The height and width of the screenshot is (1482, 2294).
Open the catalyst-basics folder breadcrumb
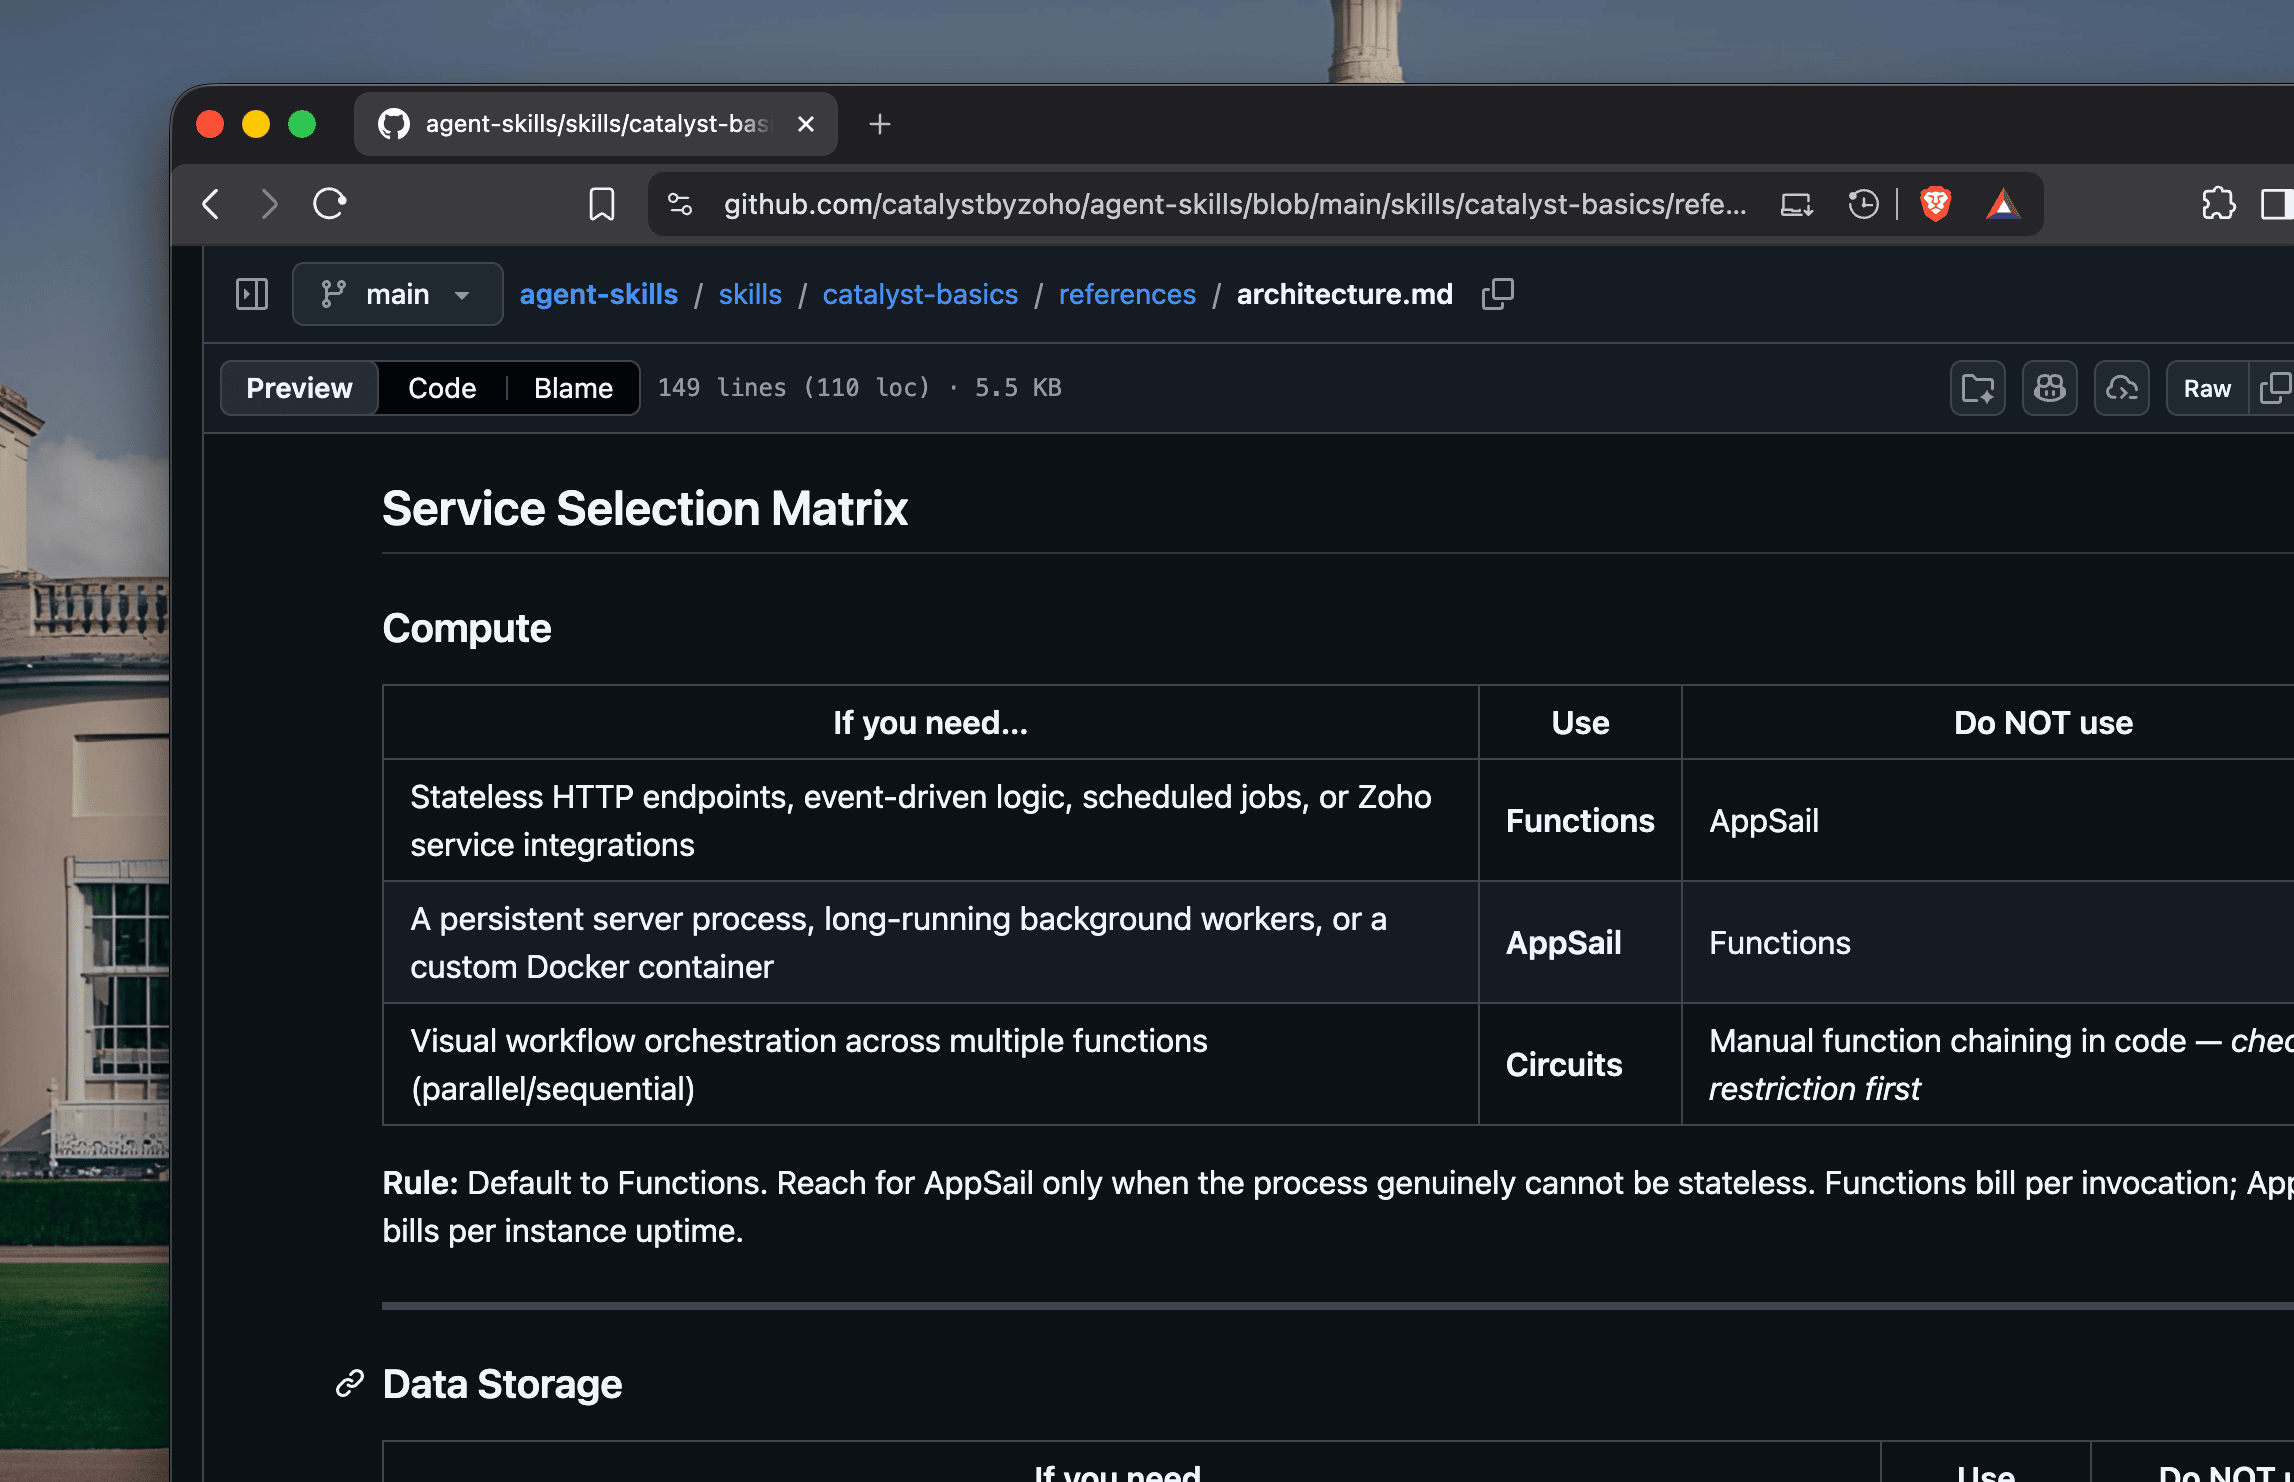pos(920,294)
